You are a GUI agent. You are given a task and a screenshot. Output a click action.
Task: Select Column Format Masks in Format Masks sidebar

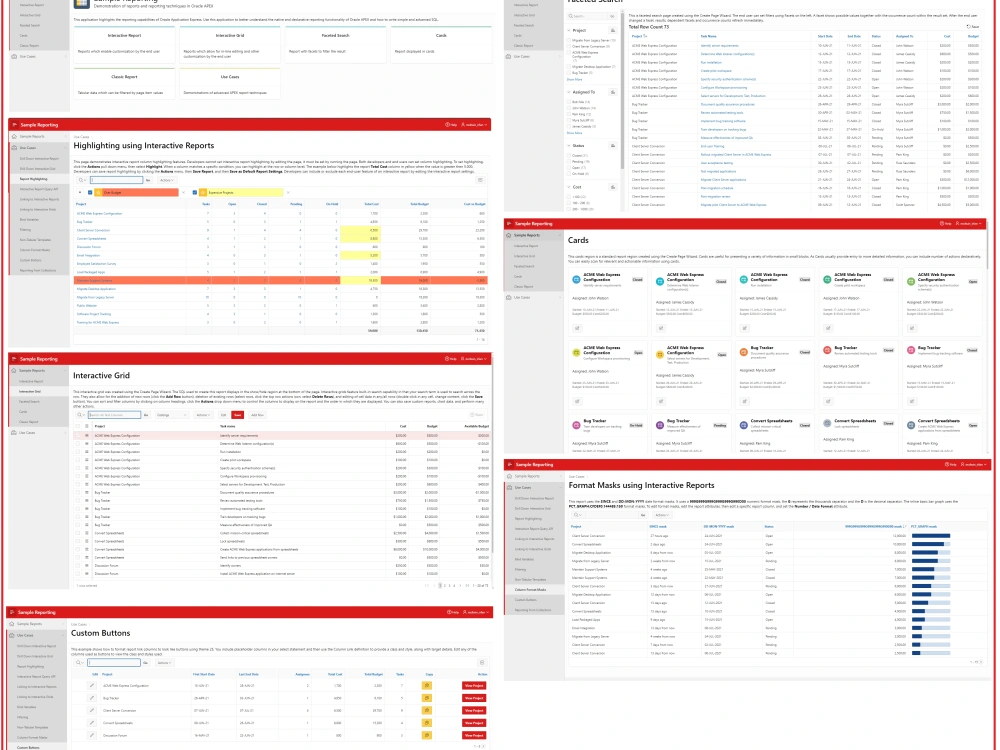click(x=534, y=590)
